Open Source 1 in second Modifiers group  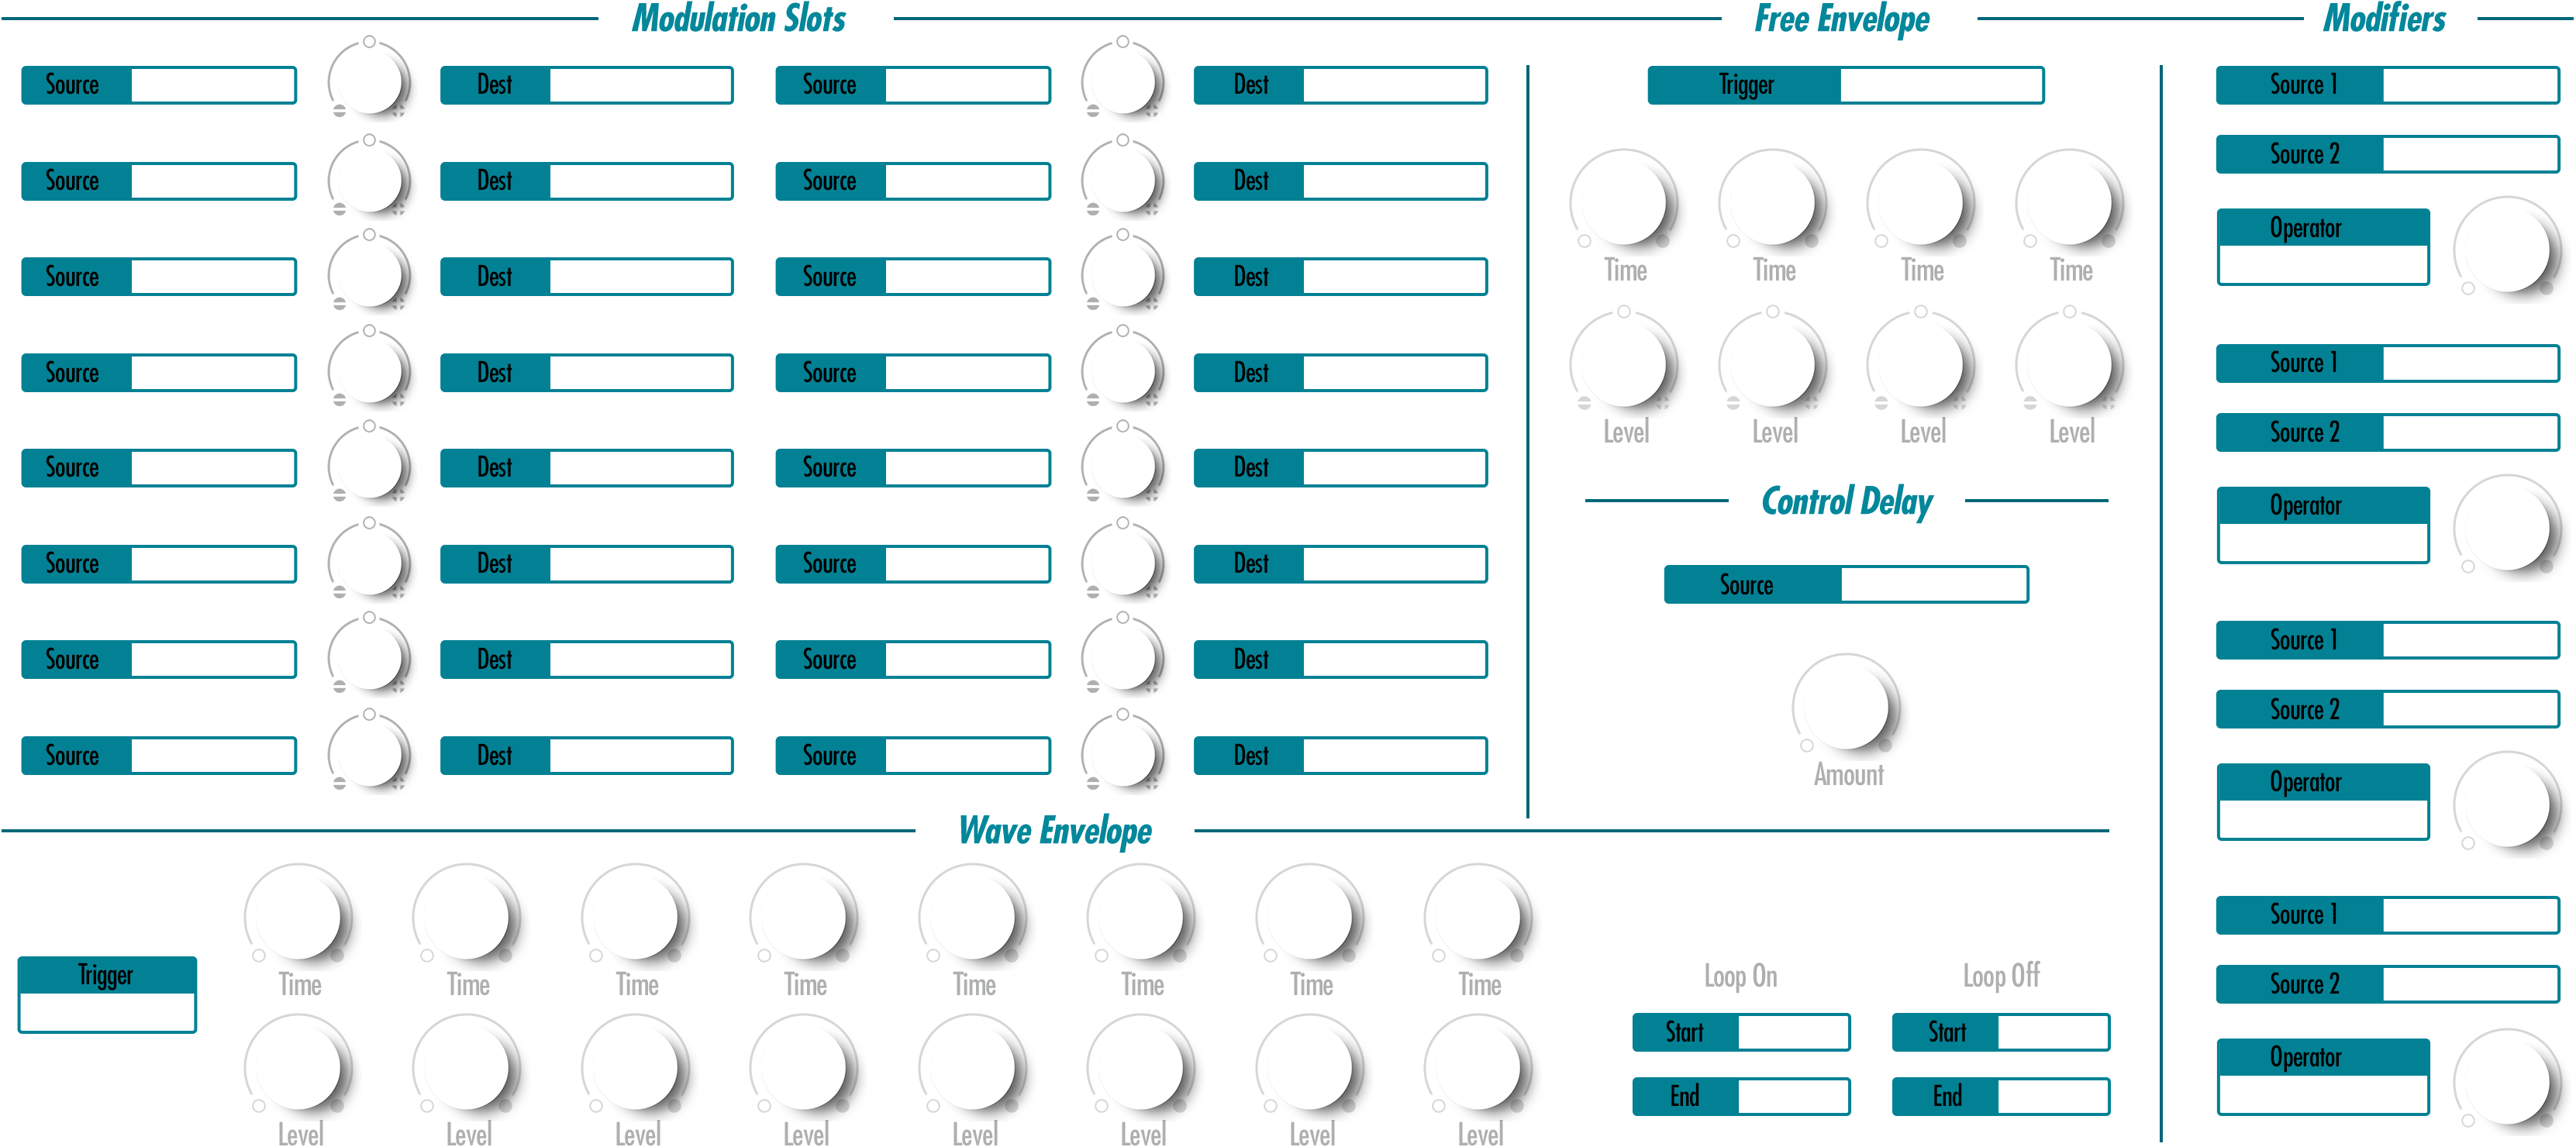pyautogui.click(x=2388, y=363)
